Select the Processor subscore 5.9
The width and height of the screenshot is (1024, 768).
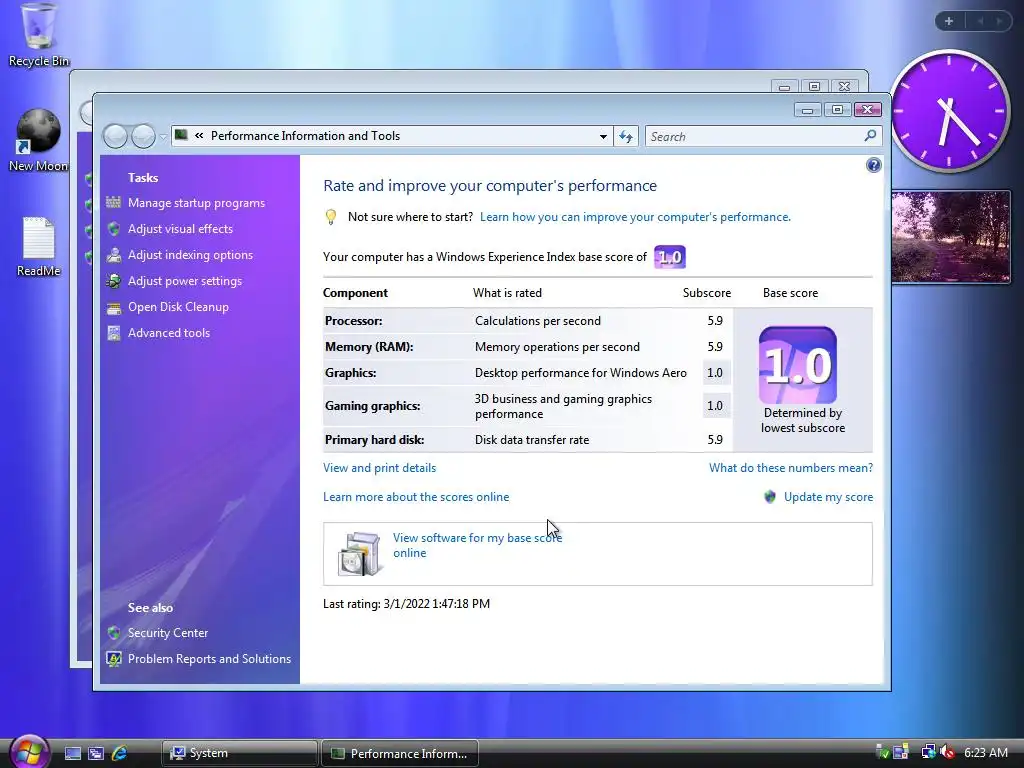click(714, 321)
